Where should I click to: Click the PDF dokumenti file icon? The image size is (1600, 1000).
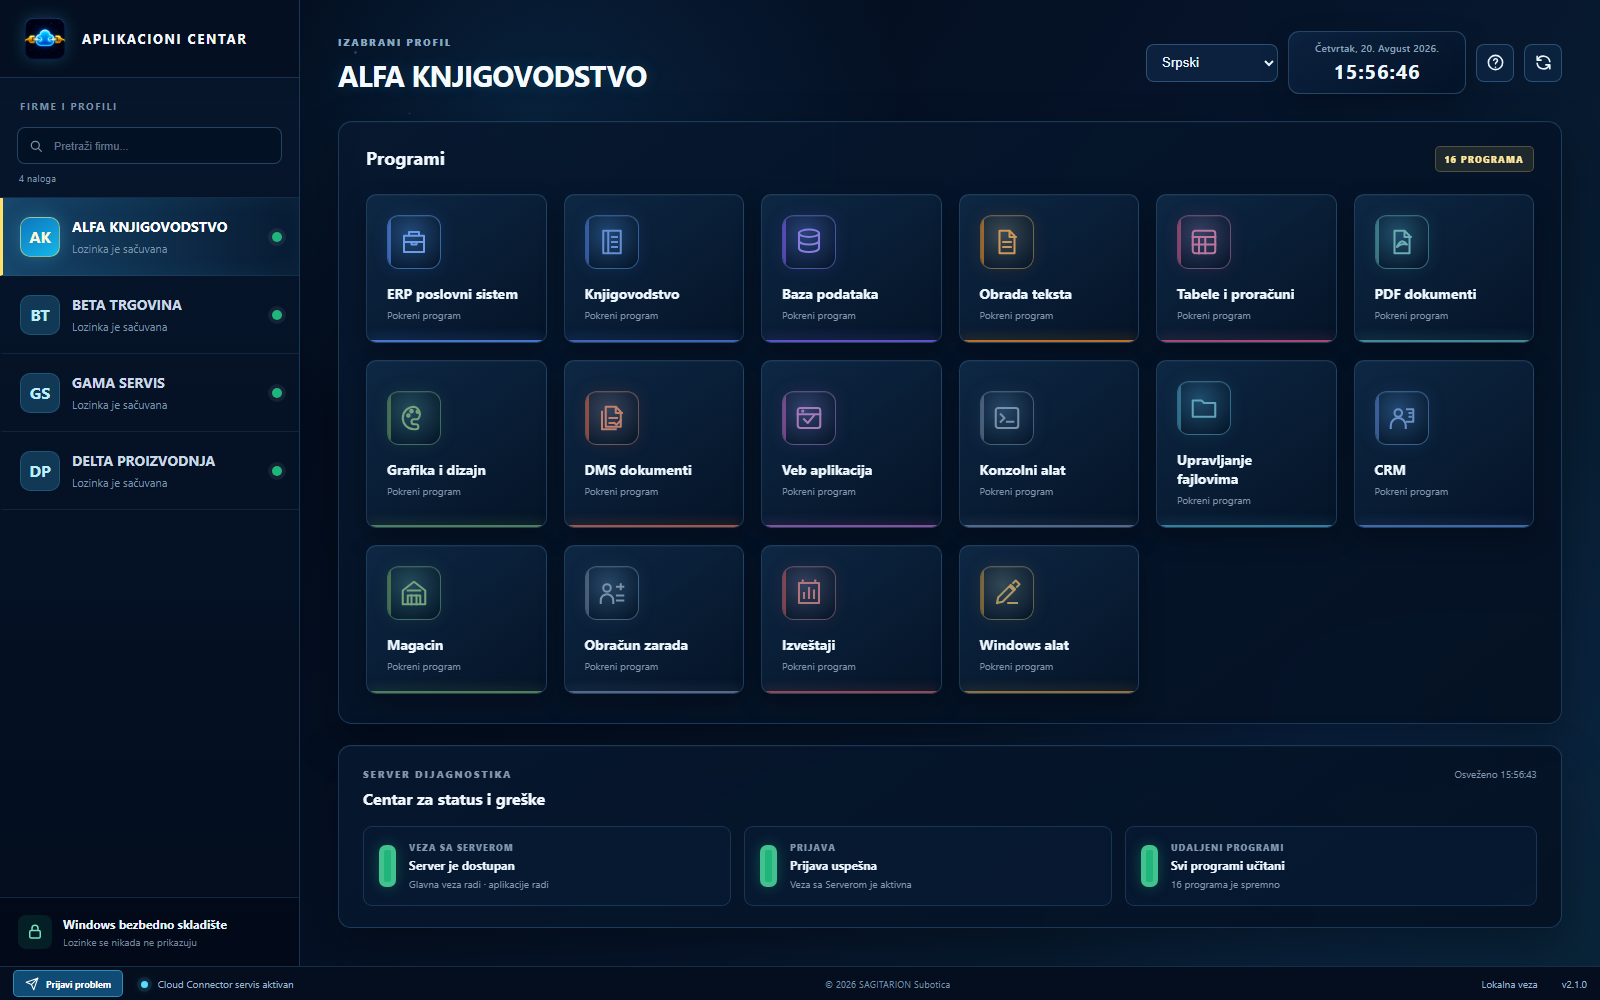coord(1402,242)
